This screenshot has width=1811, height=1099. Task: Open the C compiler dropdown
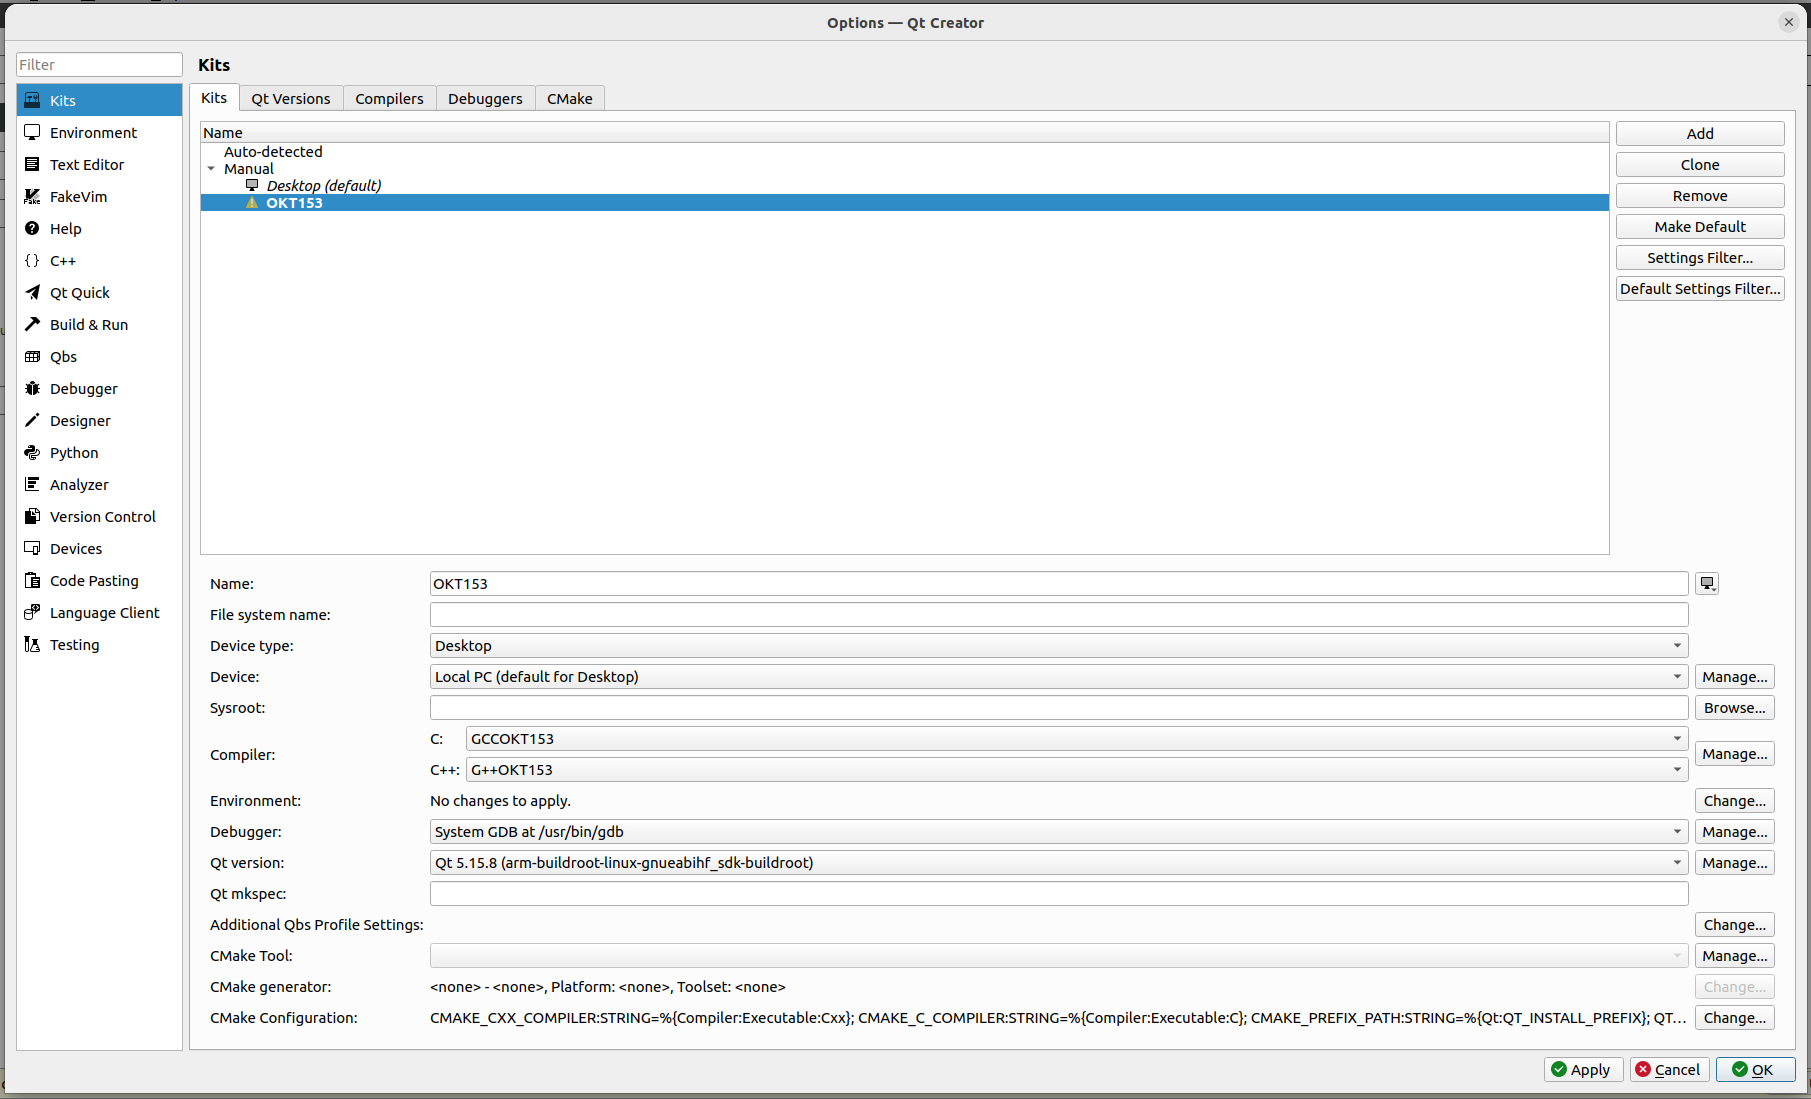coord(1077,739)
